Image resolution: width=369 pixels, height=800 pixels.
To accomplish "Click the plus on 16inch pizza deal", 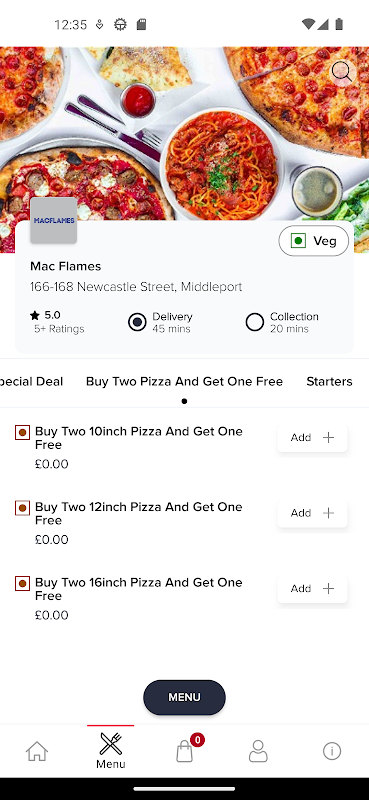I will [x=329, y=588].
